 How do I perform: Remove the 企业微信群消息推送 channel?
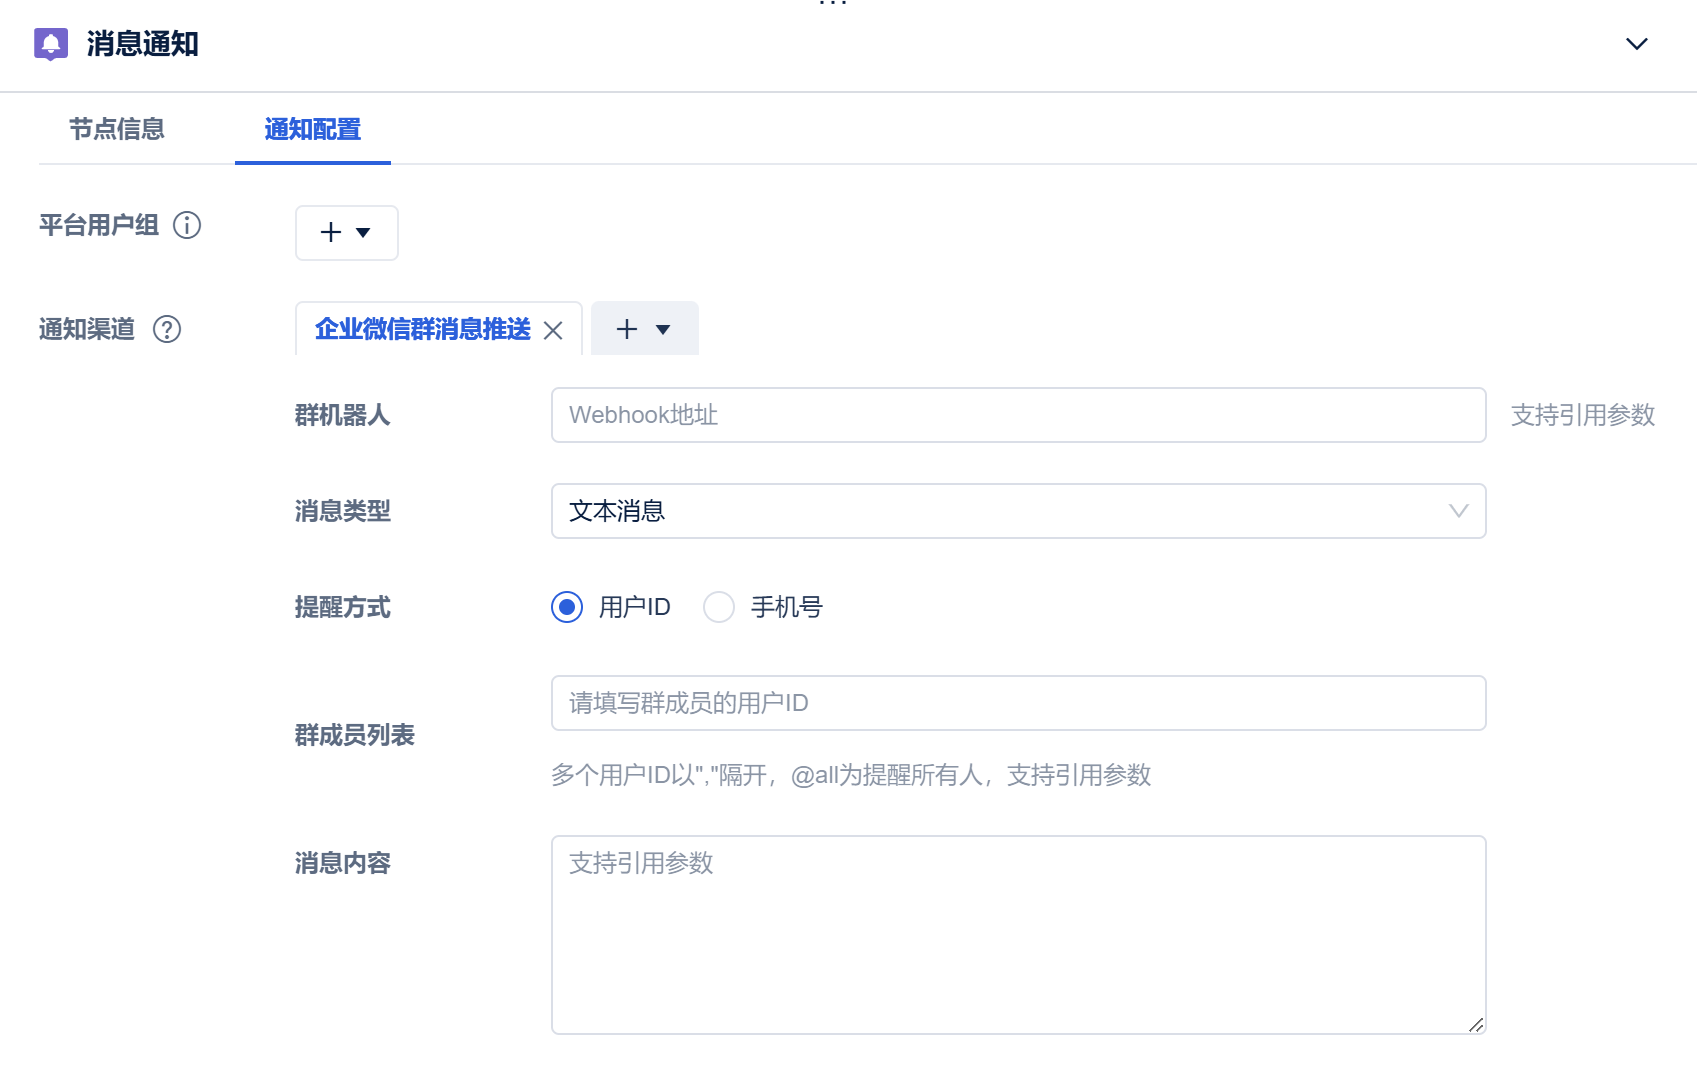[553, 330]
